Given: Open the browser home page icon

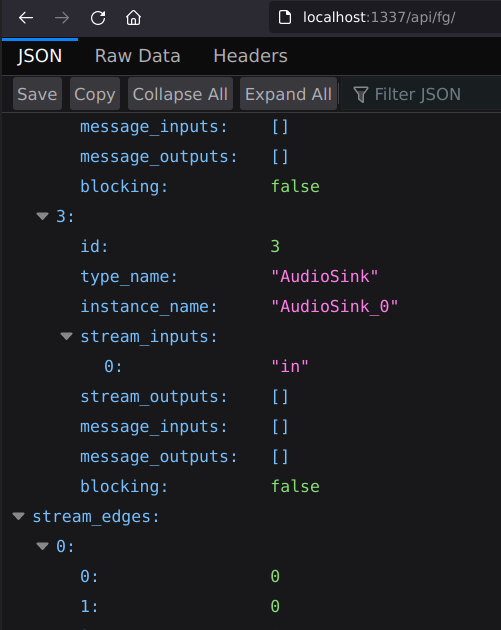Looking at the screenshot, I should (x=133, y=18).
